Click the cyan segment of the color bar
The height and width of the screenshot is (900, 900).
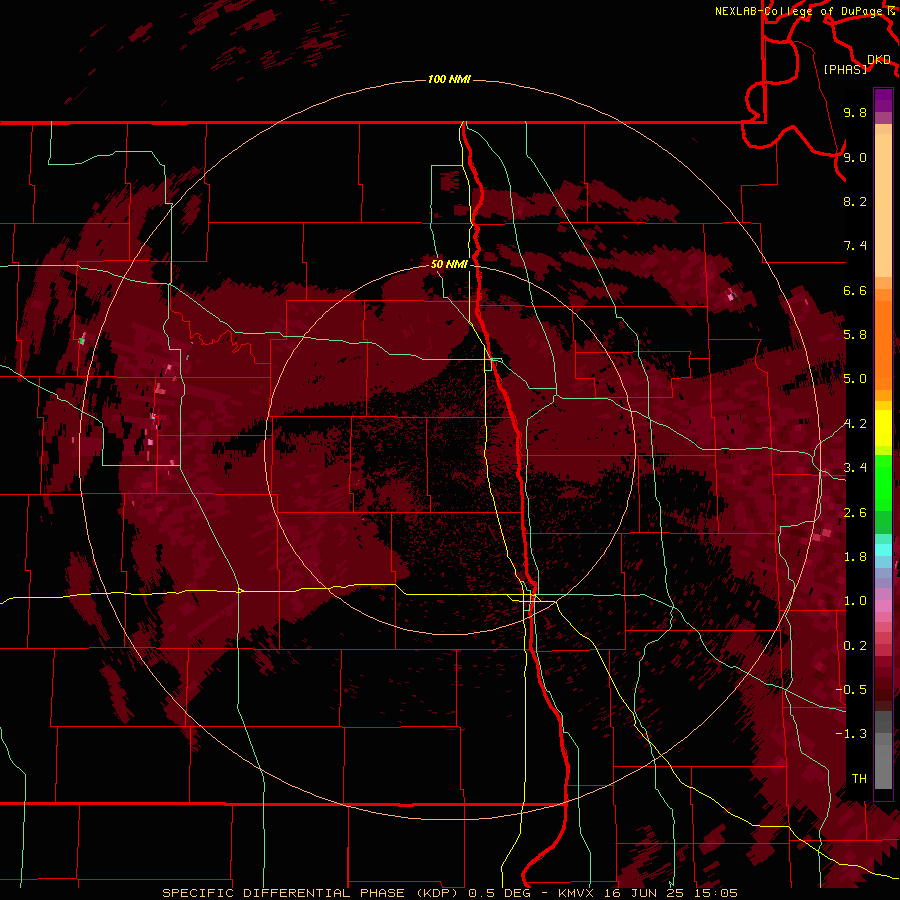(883, 550)
